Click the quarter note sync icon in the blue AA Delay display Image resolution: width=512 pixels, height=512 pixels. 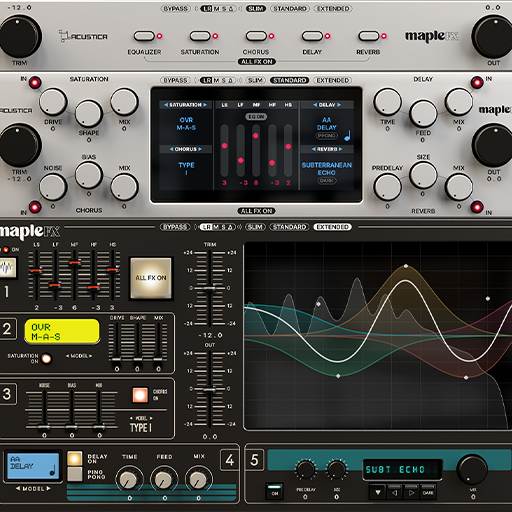[52, 471]
